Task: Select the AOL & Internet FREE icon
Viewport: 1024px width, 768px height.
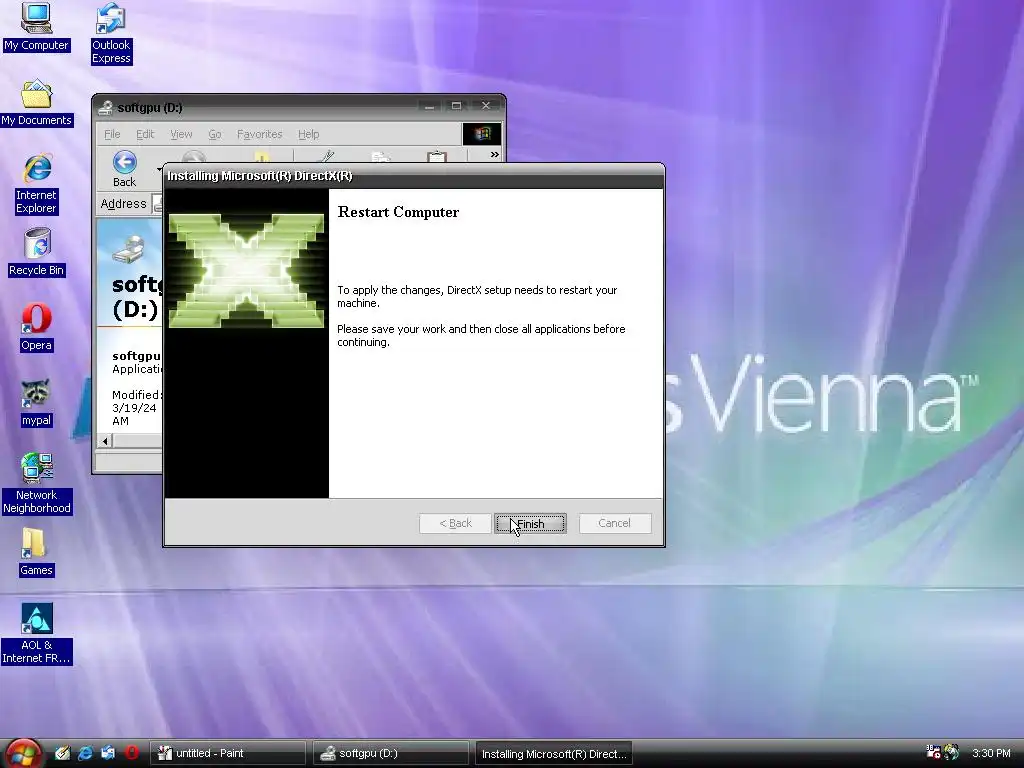Action: 37,634
